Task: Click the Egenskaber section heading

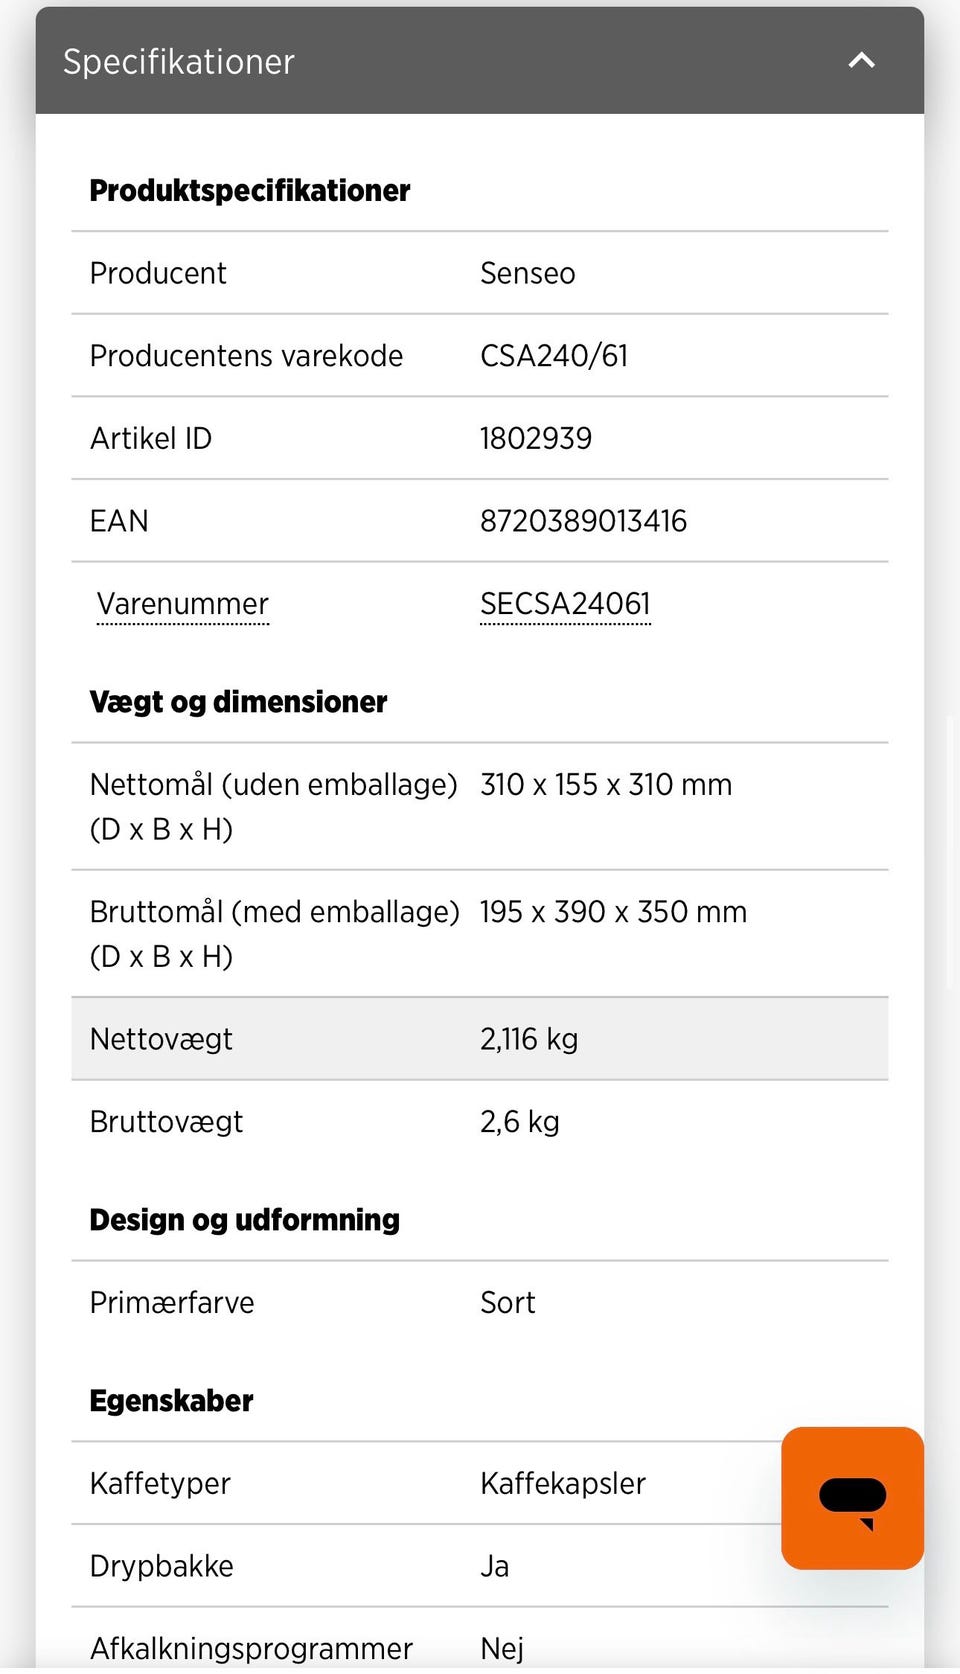Action: (171, 1401)
